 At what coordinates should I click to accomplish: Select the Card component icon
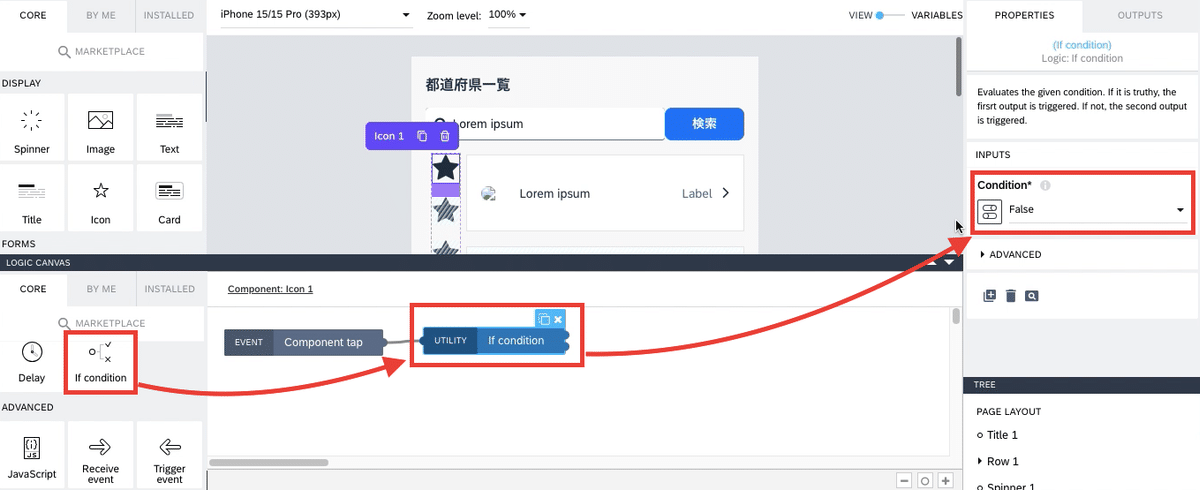click(x=169, y=198)
